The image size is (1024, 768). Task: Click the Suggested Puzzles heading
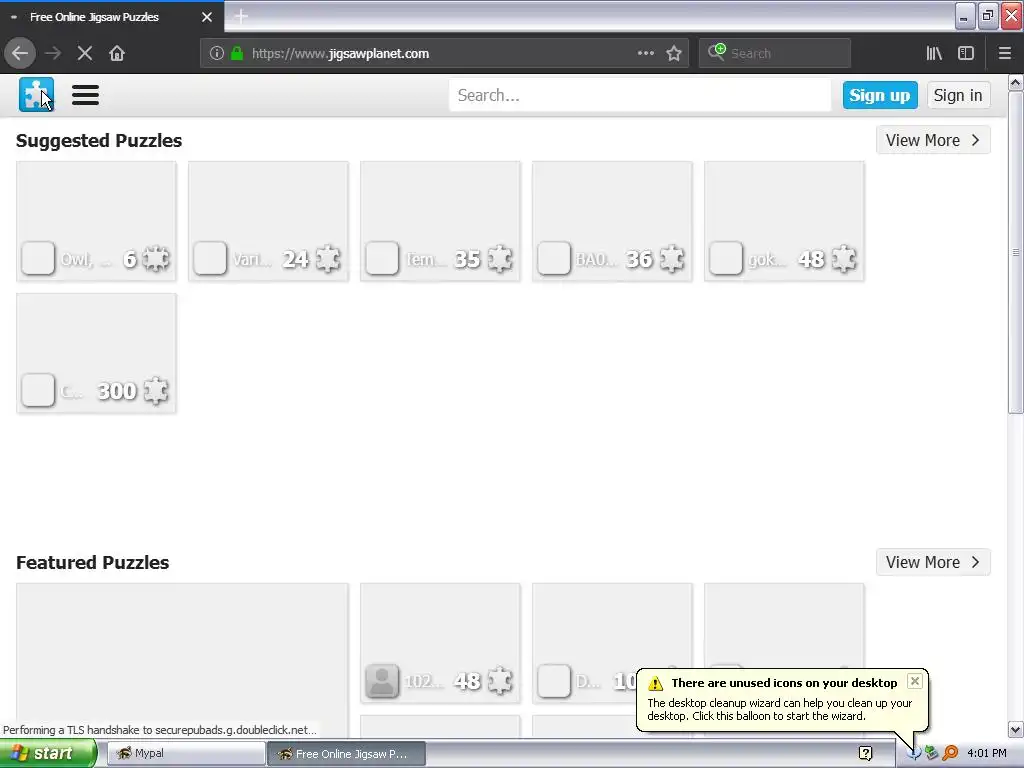click(x=99, y=140)
